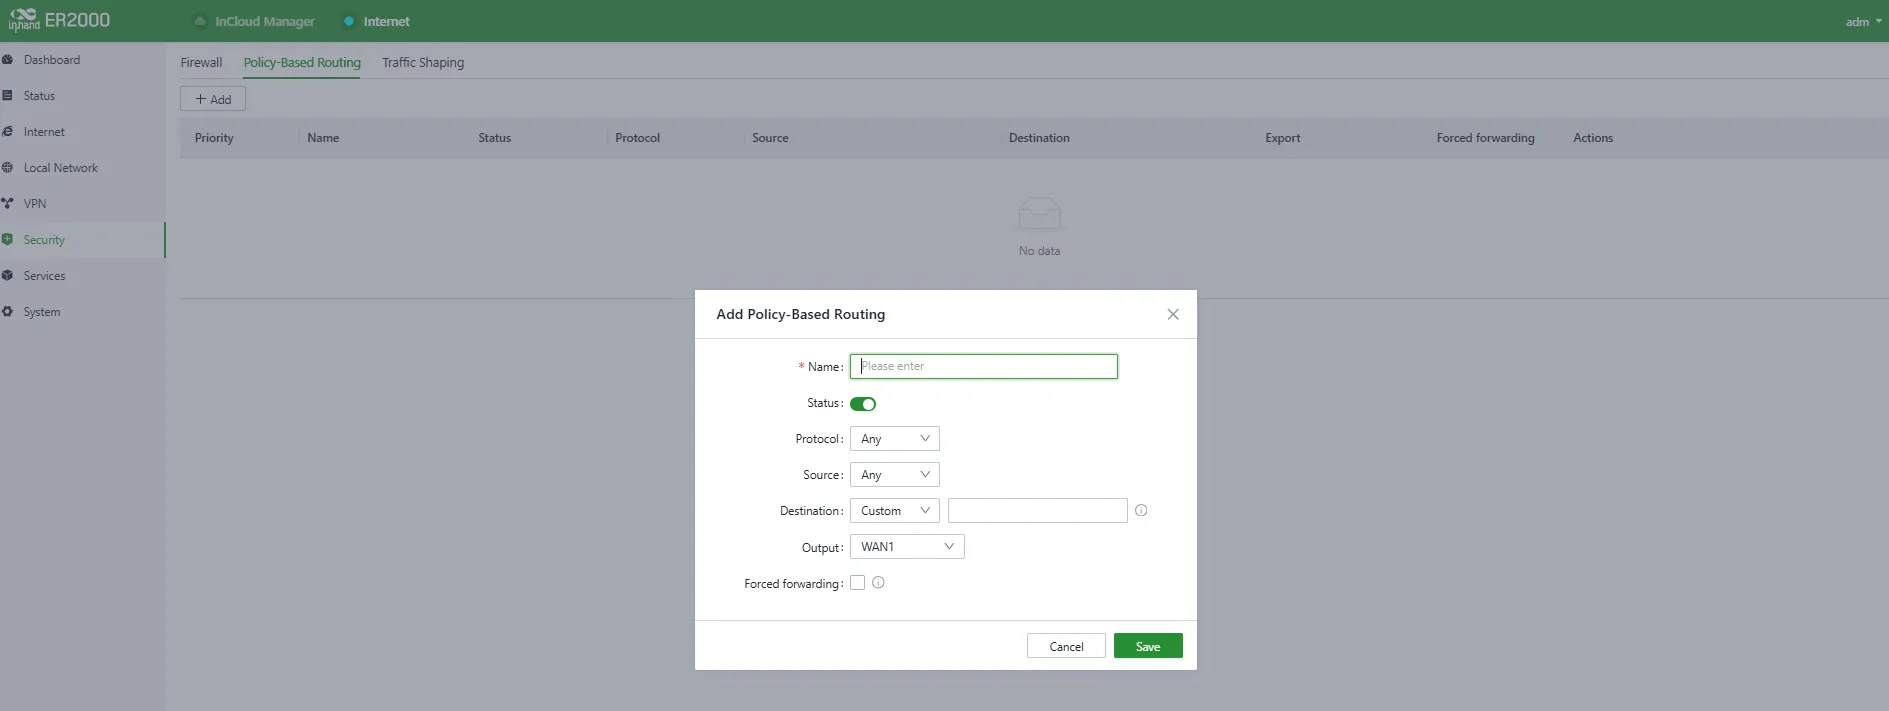Click the Security shield icon
Image resolution: width=1889 pixels, height=711 pixels.
pos(7,240)
